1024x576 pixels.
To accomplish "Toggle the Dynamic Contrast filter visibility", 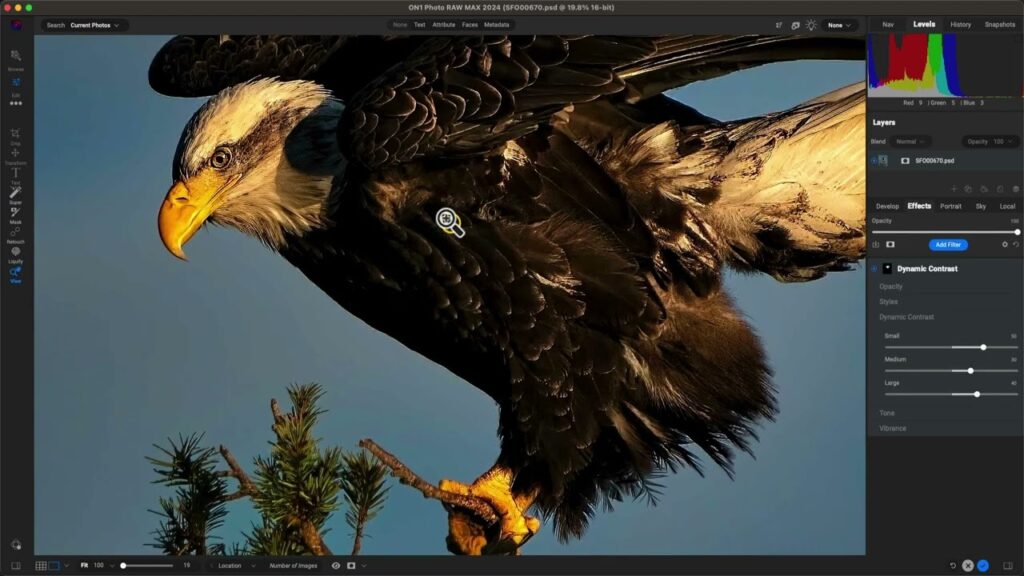I will click(874, 267).
